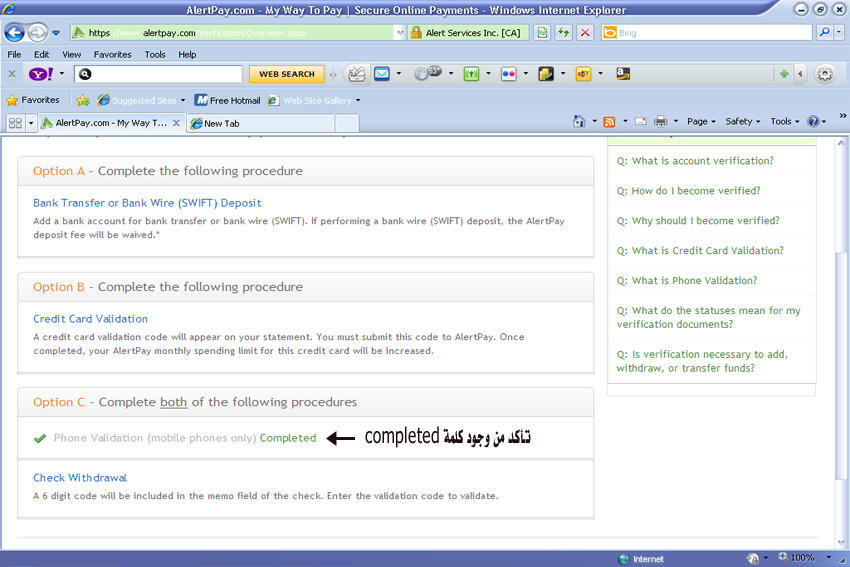Image resolution: width=850 pixels, height=567 pixels.
Task: Click the green plus add-button icon
Action: [x=784, y=74]
